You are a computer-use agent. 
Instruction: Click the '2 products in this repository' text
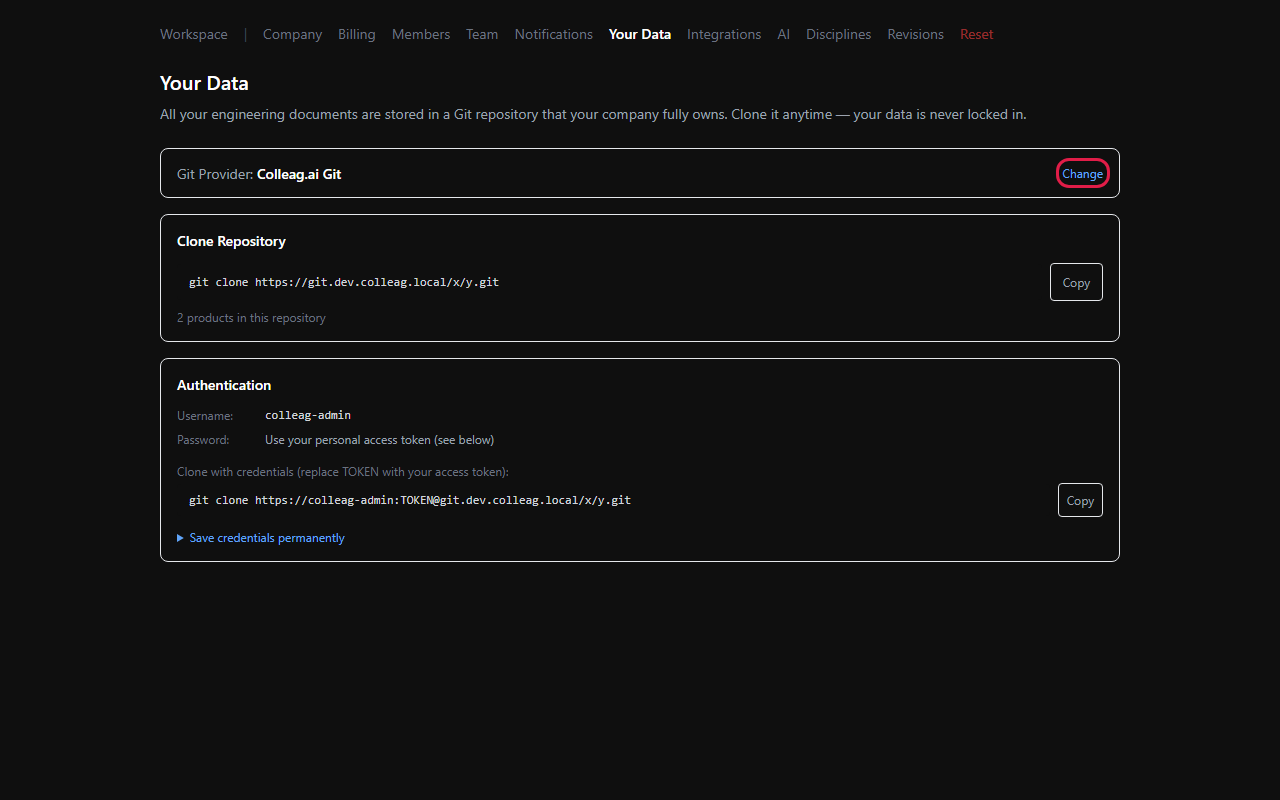click(x=251, y=318)
